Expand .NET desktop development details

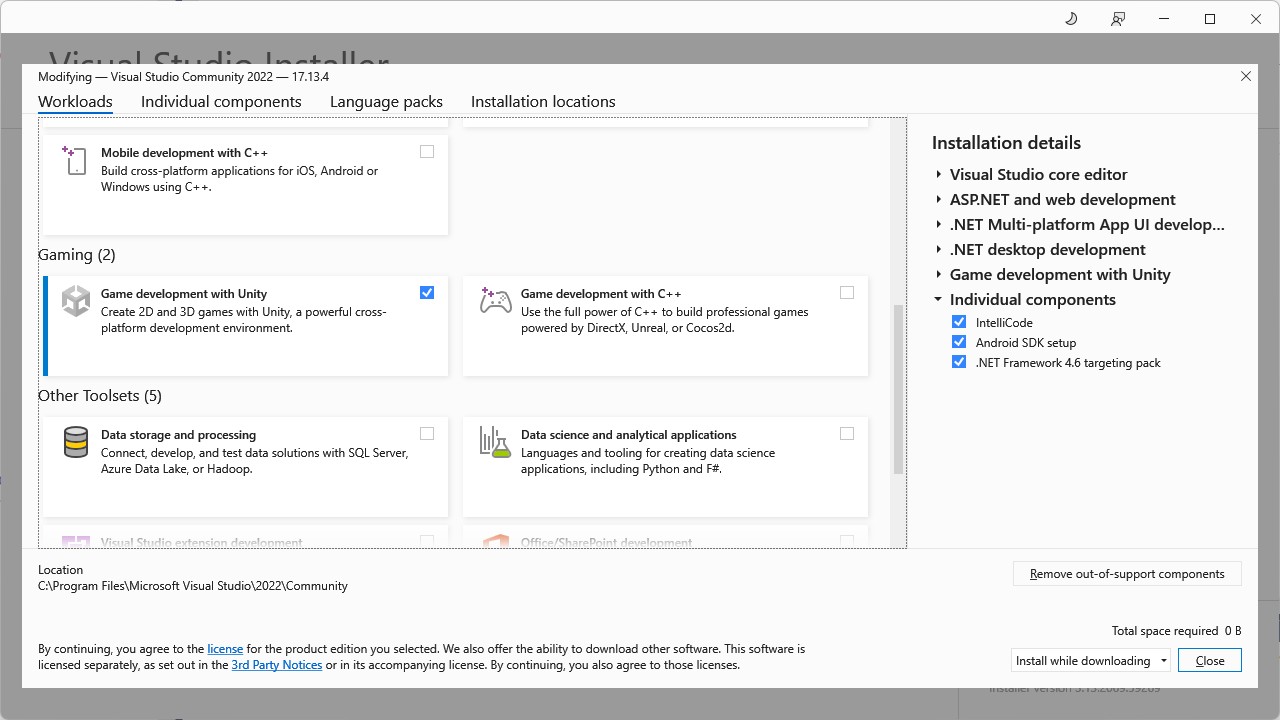(939, 250)
